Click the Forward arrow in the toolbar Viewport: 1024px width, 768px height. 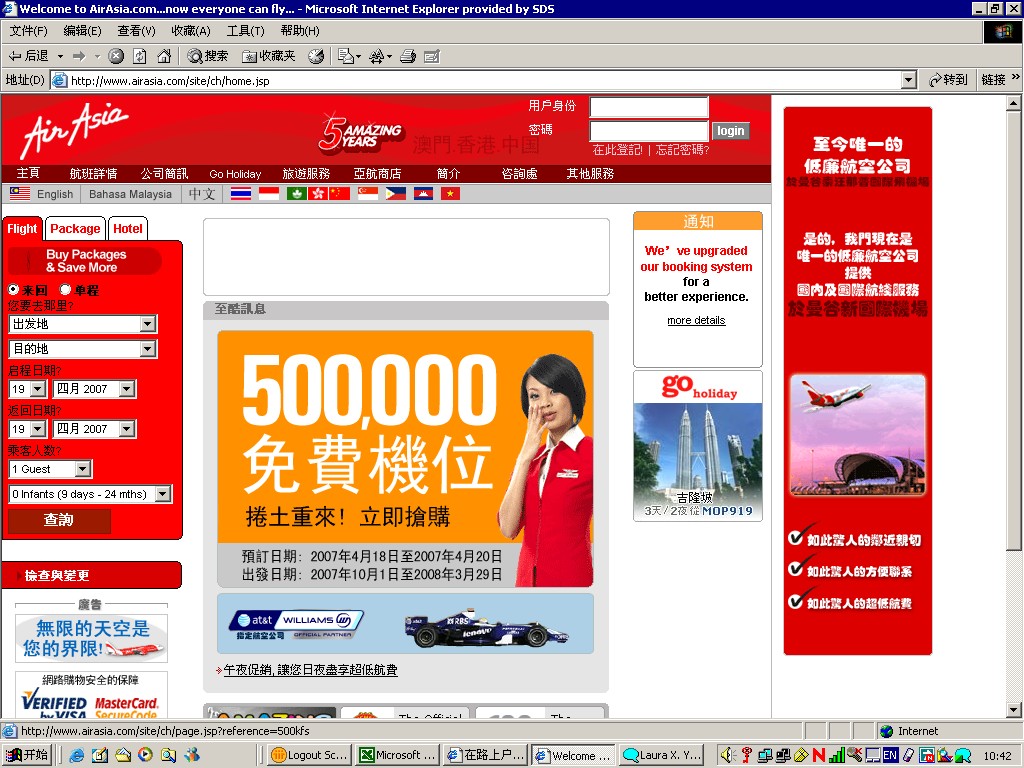[79, 56]
